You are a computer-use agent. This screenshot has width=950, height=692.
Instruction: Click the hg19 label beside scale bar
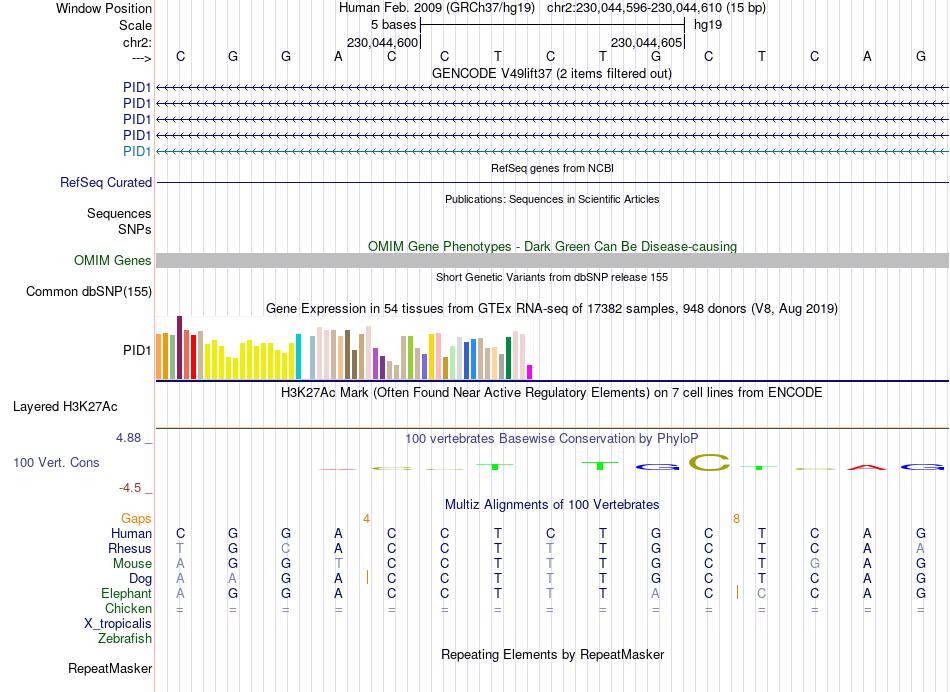pos(708,25)
